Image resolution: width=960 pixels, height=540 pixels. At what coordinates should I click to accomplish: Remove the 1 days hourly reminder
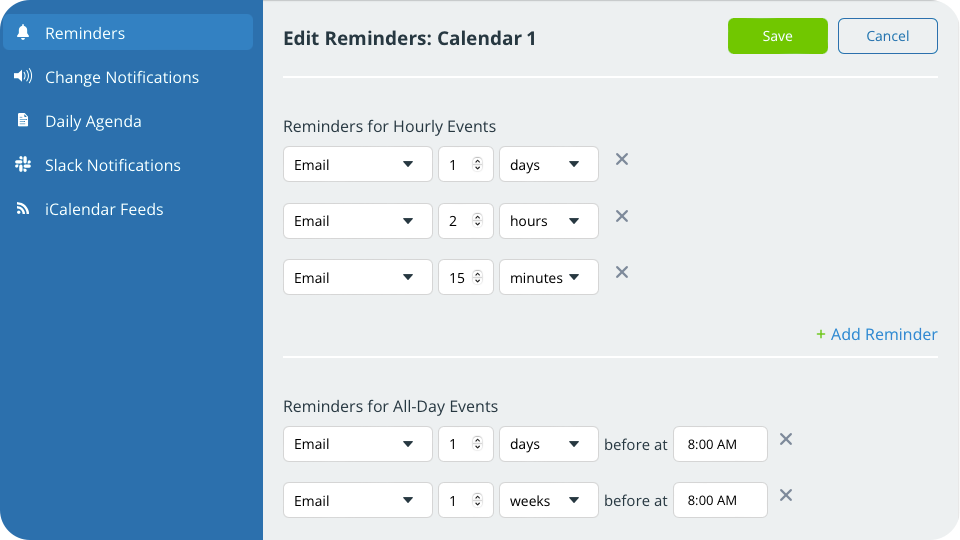tap(622, 159)
